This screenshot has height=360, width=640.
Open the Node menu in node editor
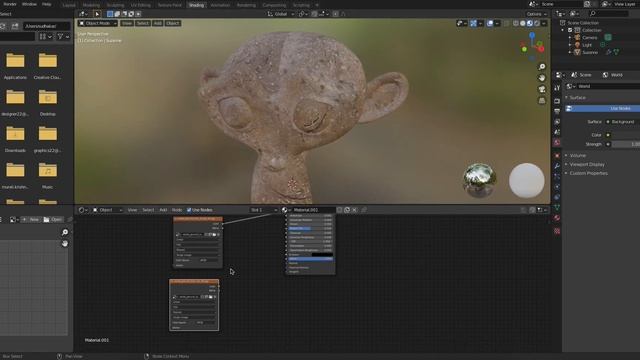(x=177, y=210)
